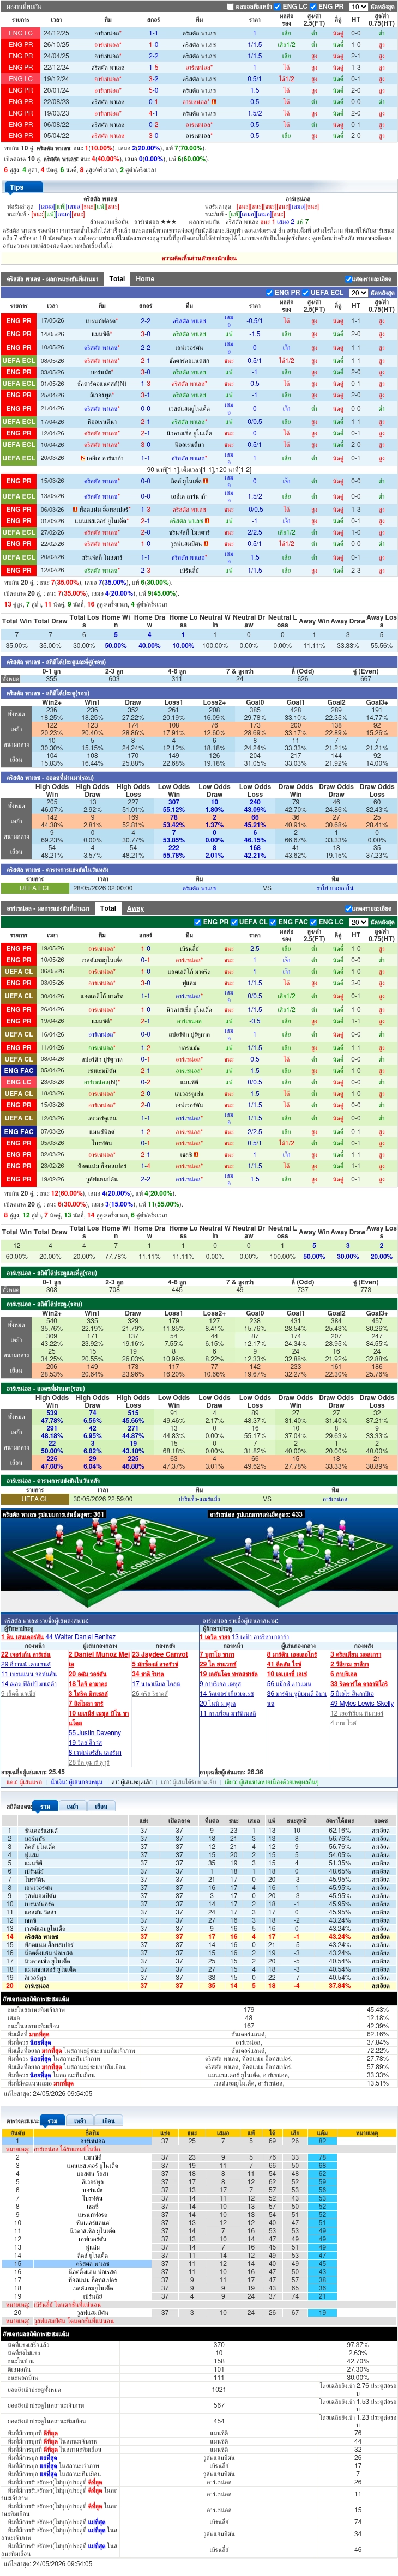This screenshot has width=398, height=2576.
Task: Select the head-to-head row dated 22/08/23
Action: (x=199, y=102)
